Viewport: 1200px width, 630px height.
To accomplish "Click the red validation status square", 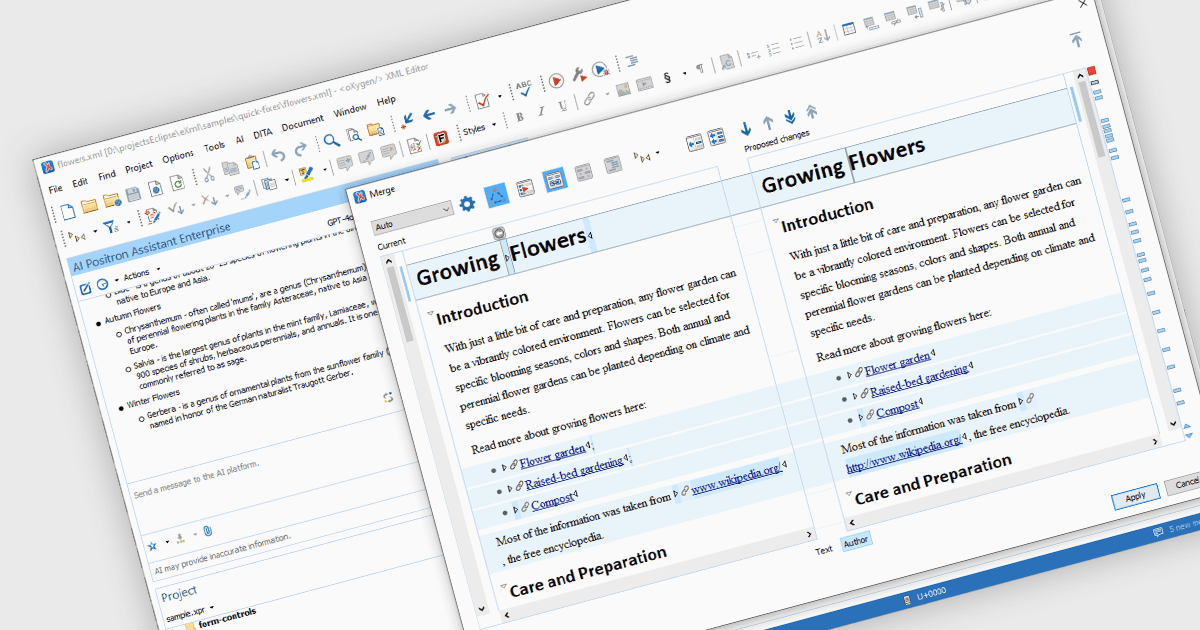I will (1091, 71).
